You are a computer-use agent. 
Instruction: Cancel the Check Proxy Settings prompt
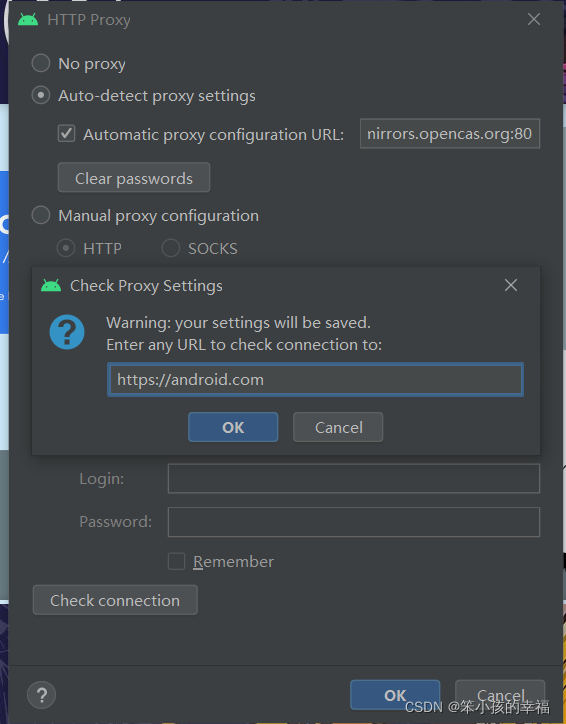tap(338, 427)
